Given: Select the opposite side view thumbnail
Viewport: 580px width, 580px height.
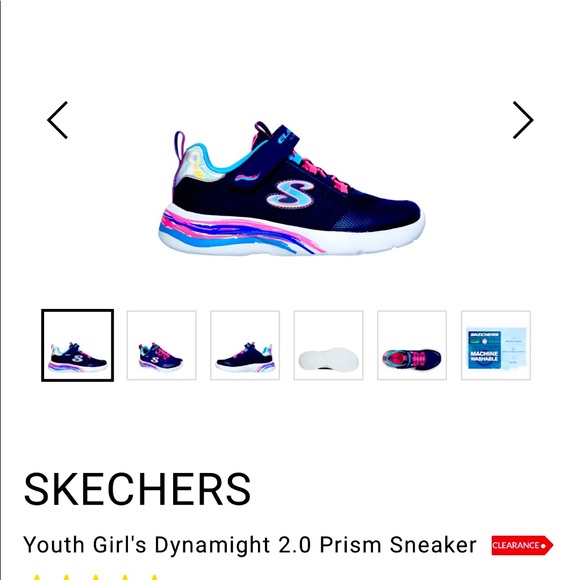Looking at the screenshot, I should tap(245, 345).
